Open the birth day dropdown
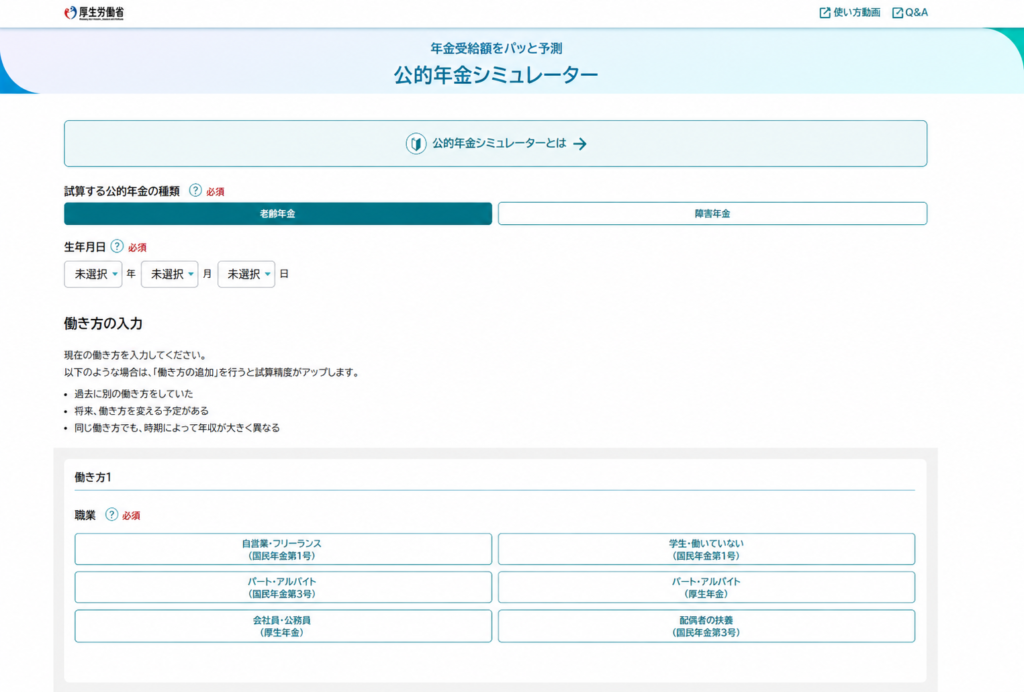 tap(246, 274)
